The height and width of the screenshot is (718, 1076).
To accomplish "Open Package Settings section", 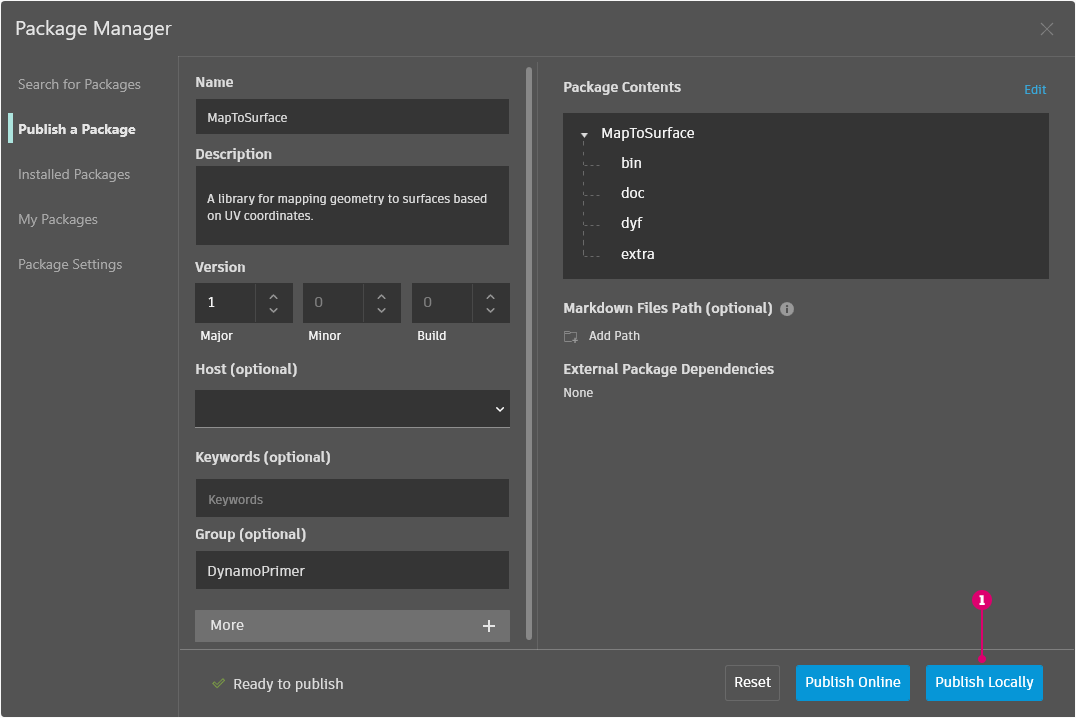I will tap(70, 265).
